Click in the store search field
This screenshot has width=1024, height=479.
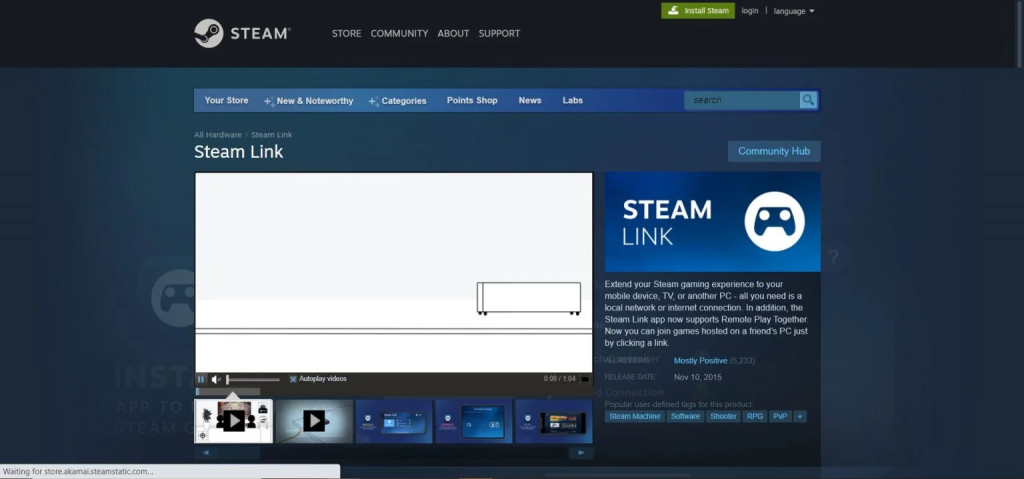coord(742,100)
